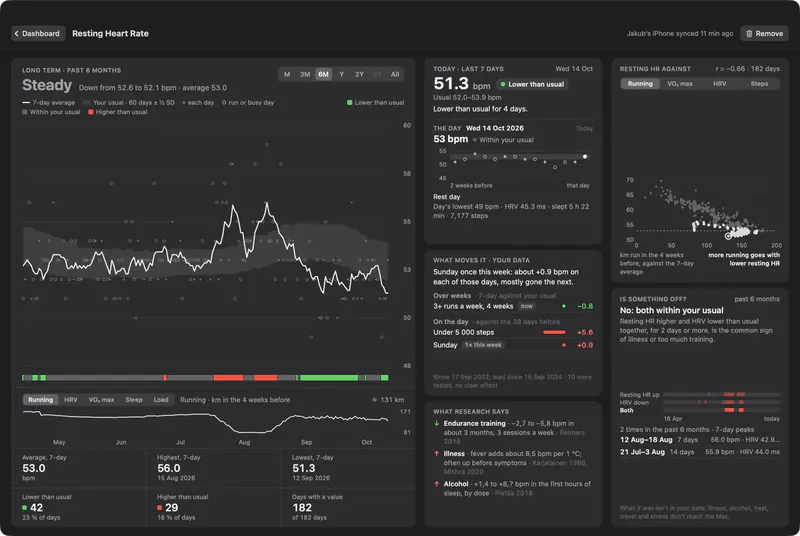The width and height of the screenshot is (800, 536).
Task: Click the '−0.8' effect value
Action: [x=585, y=307]
